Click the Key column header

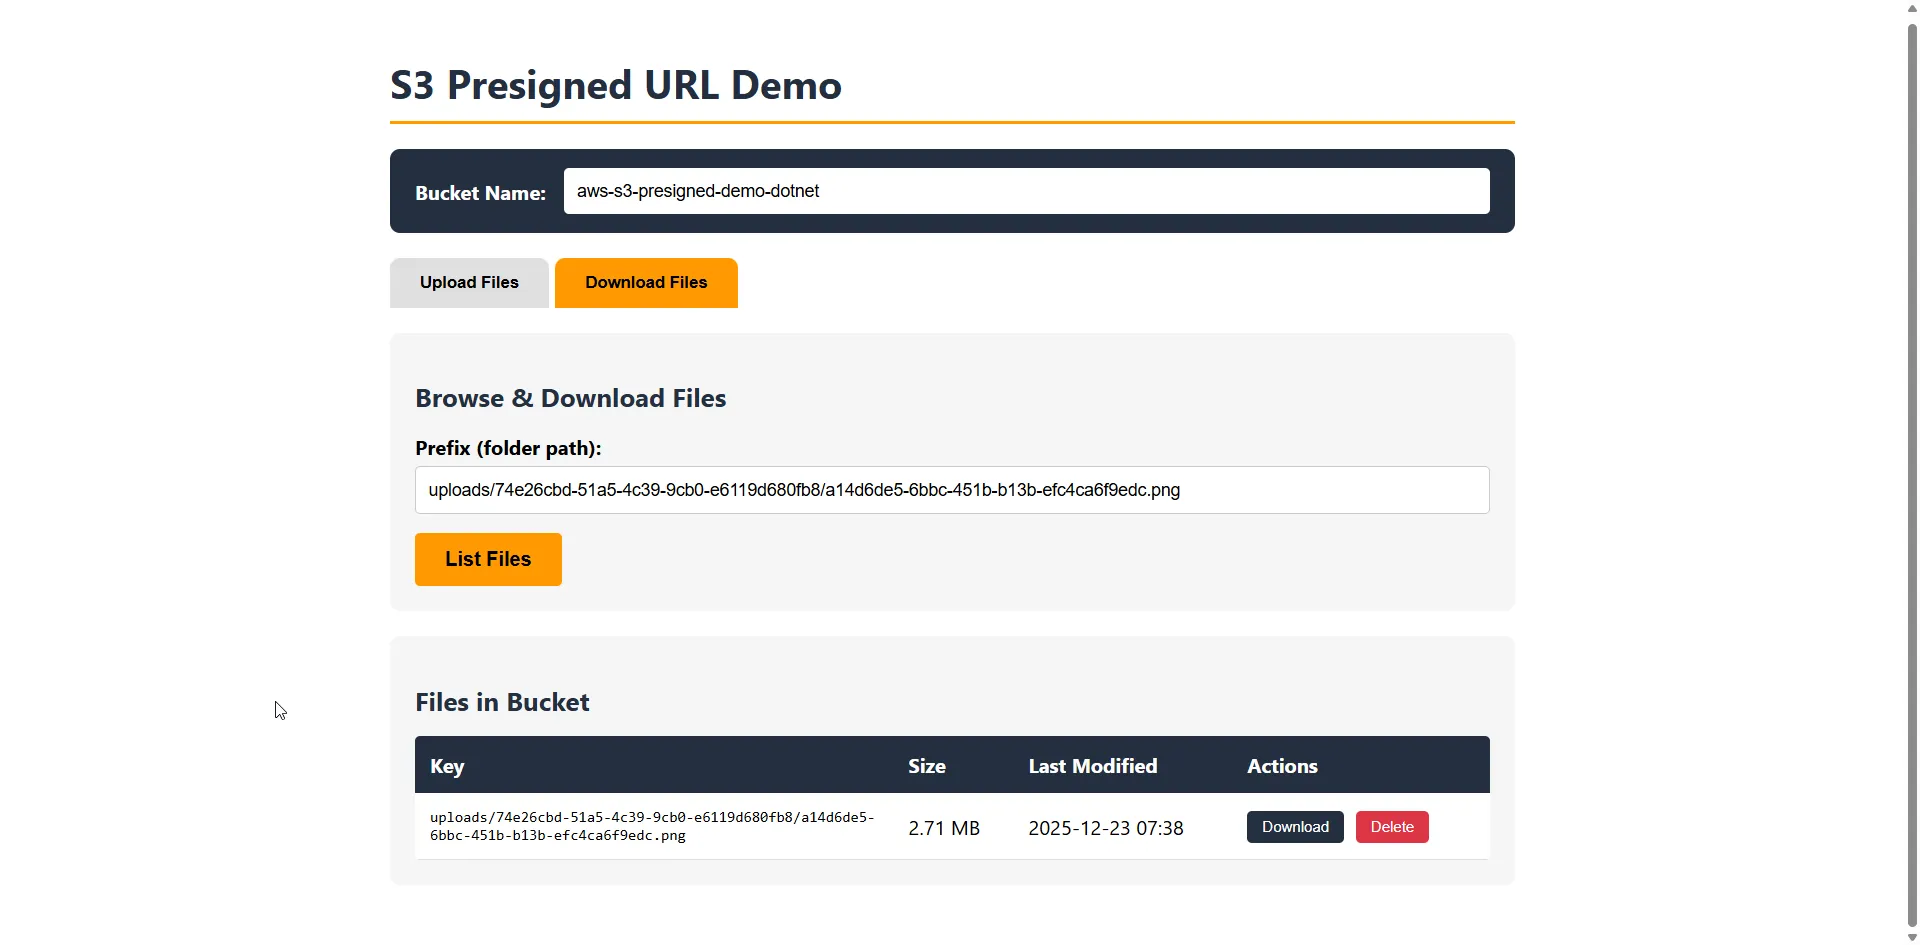pyautogui.click(x=446, y=765)
